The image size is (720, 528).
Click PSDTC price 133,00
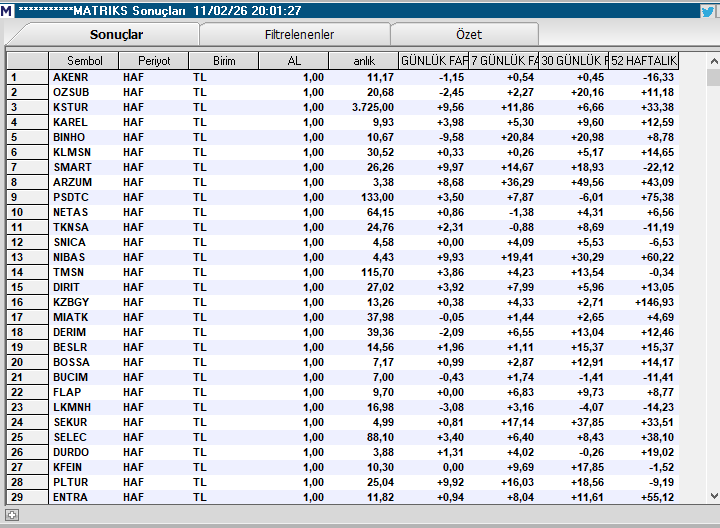[x=377, y=197]
